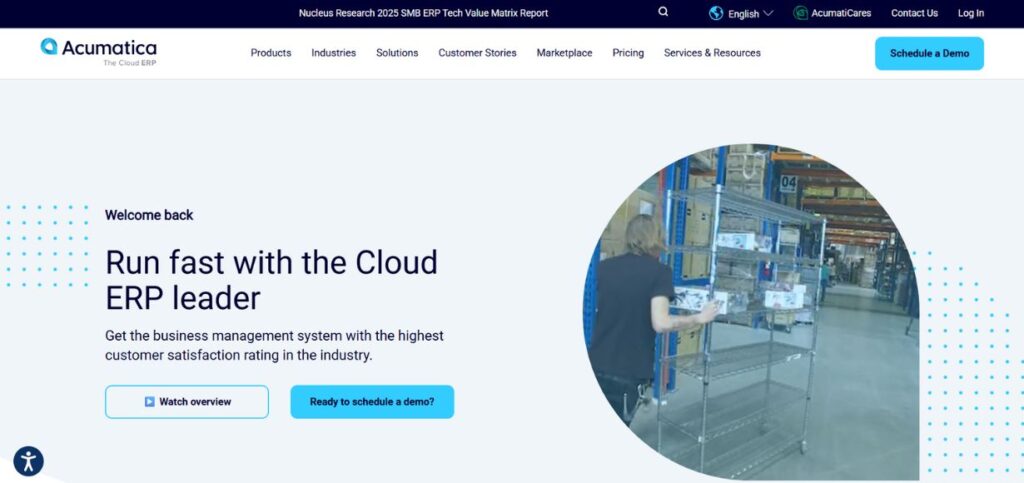
Task: Click the Run fast with the Cloud ERP leader heading
Action: 272,280
